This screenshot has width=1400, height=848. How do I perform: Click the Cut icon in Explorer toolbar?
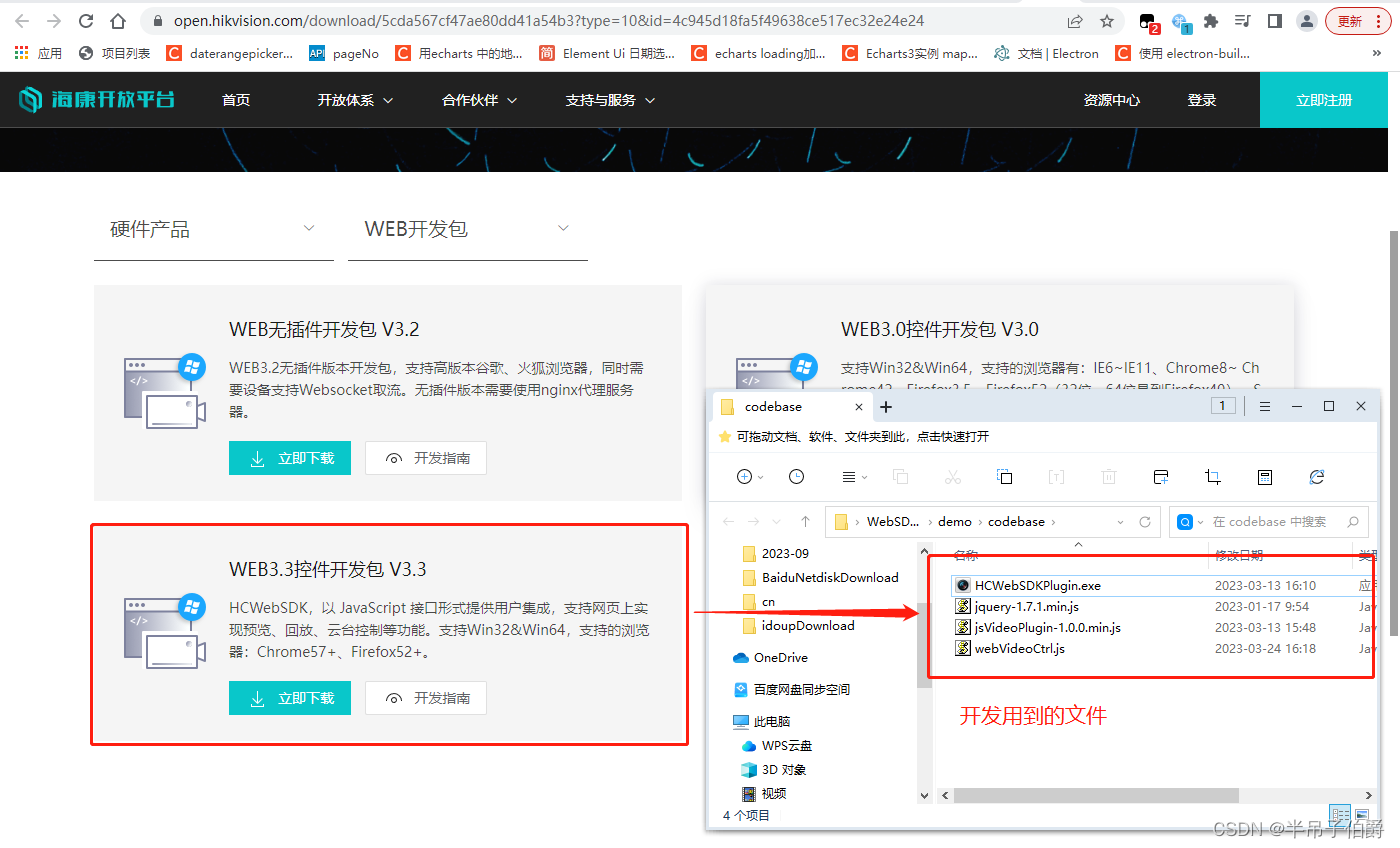coord(952,477)
